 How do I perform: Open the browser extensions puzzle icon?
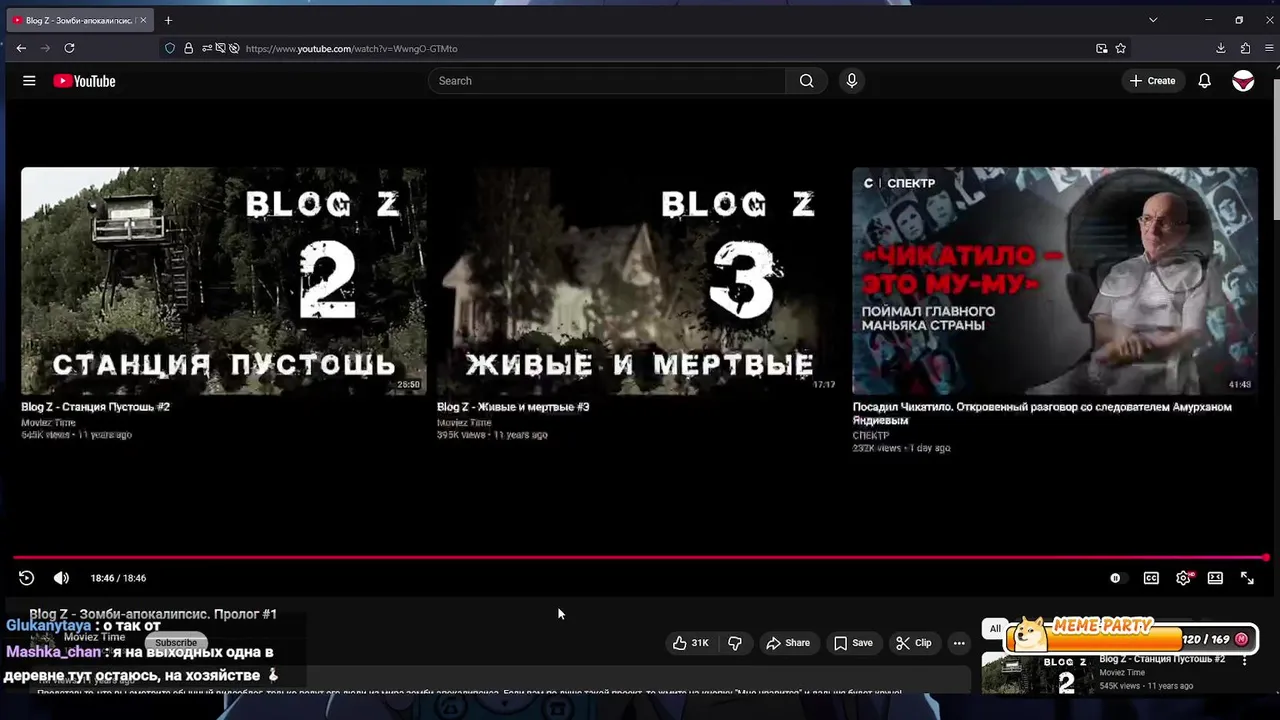[1245, 48]
